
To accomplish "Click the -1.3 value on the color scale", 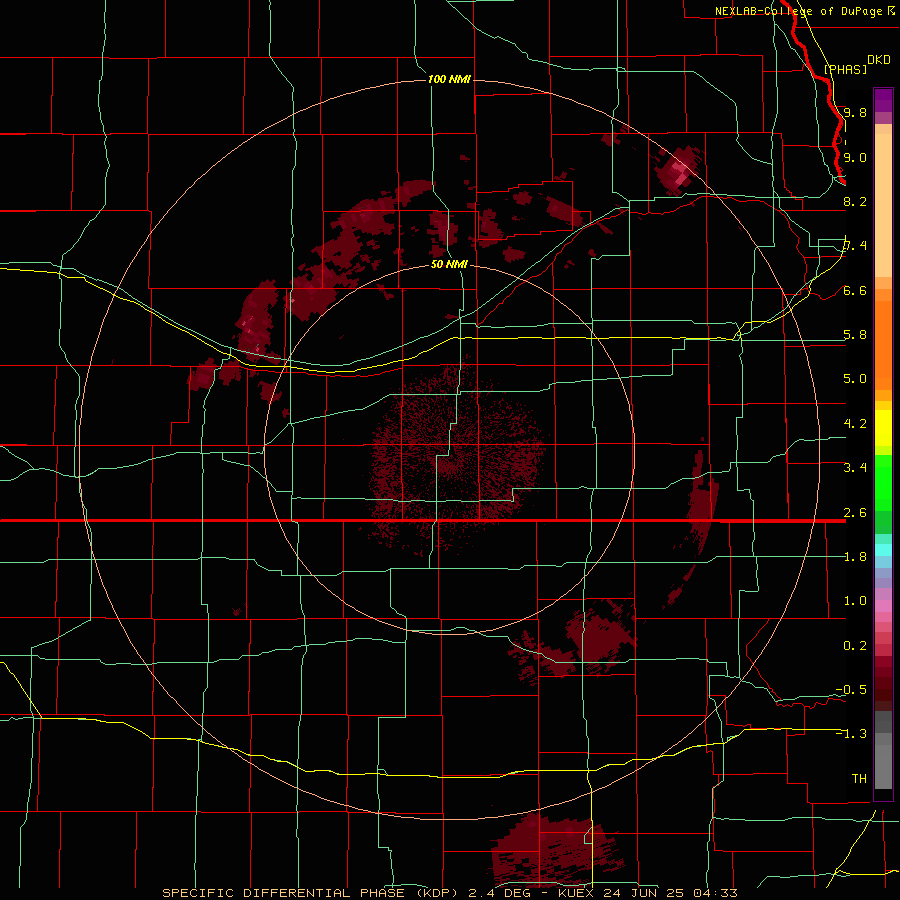I will pyautogui.click(x=851, y=734).
